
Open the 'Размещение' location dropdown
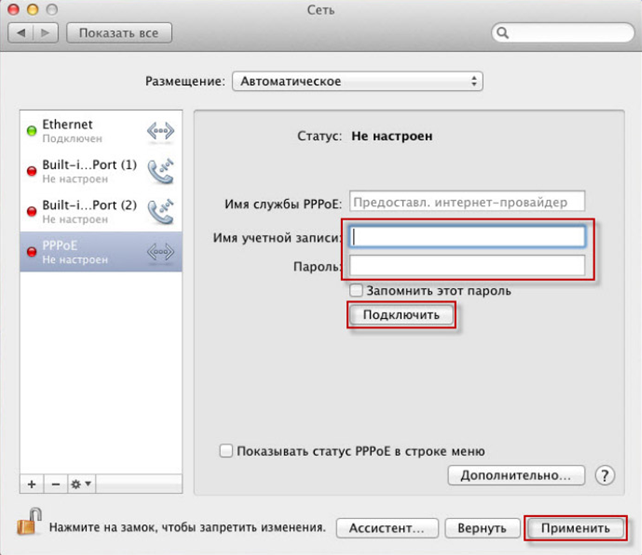(x=357, y=81)
